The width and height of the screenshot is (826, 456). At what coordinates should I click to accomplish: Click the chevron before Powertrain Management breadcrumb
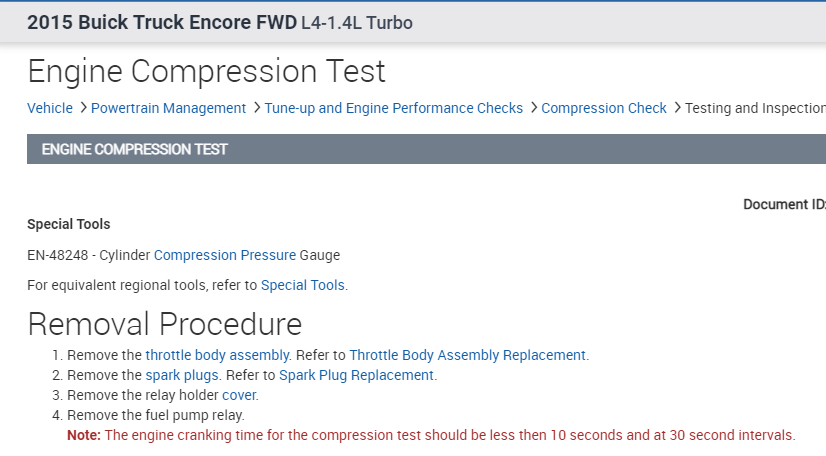(x=83, y=108)
